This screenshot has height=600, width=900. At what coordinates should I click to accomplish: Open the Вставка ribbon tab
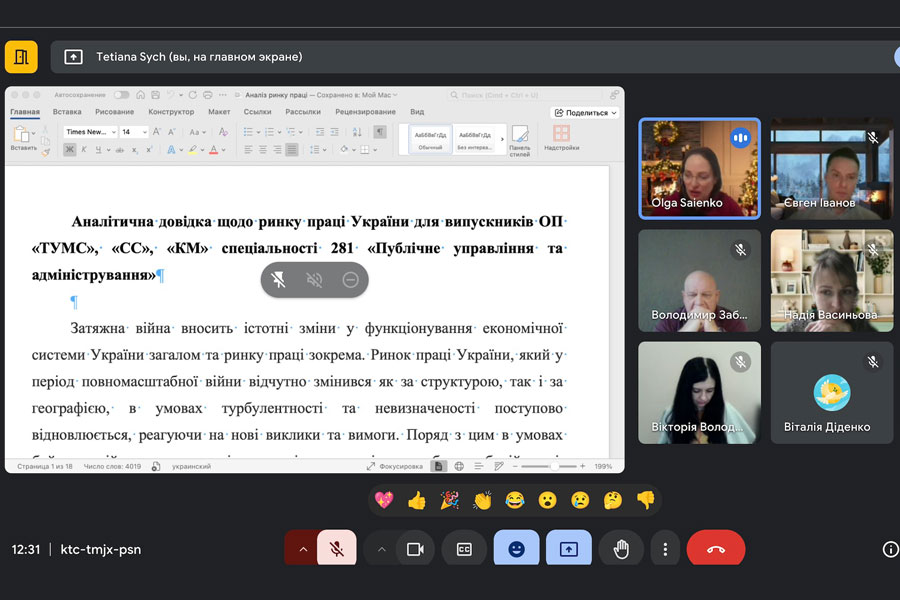[x=67, y=112]
